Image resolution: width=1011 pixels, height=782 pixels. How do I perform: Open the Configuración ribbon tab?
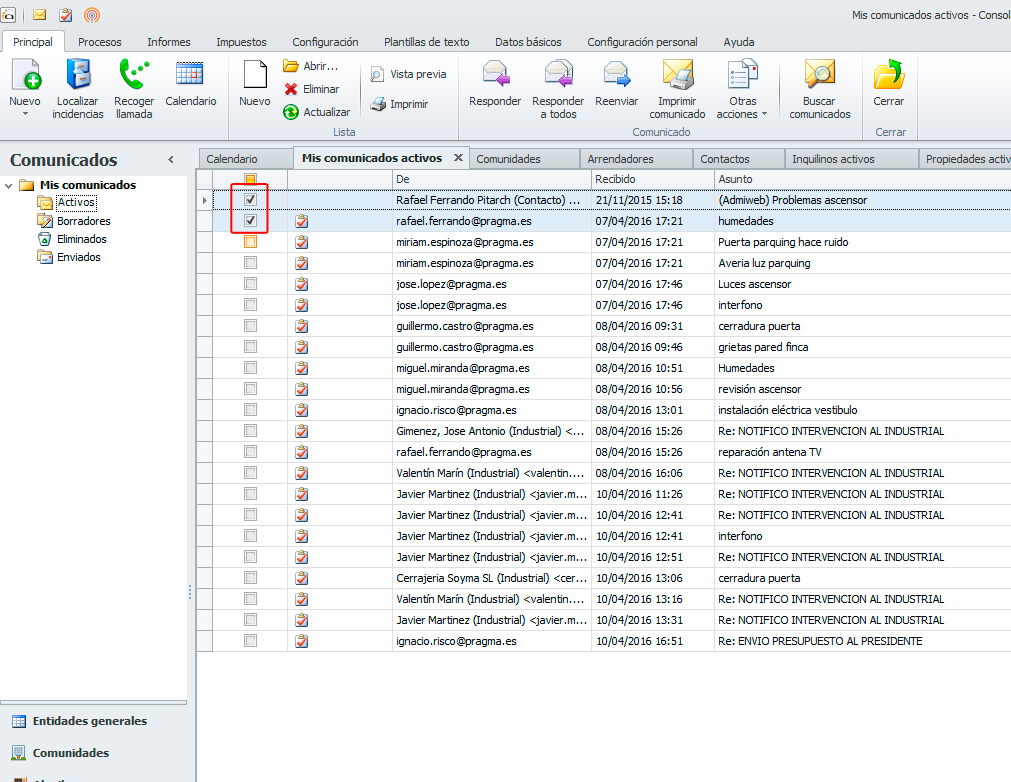[325, 42]
